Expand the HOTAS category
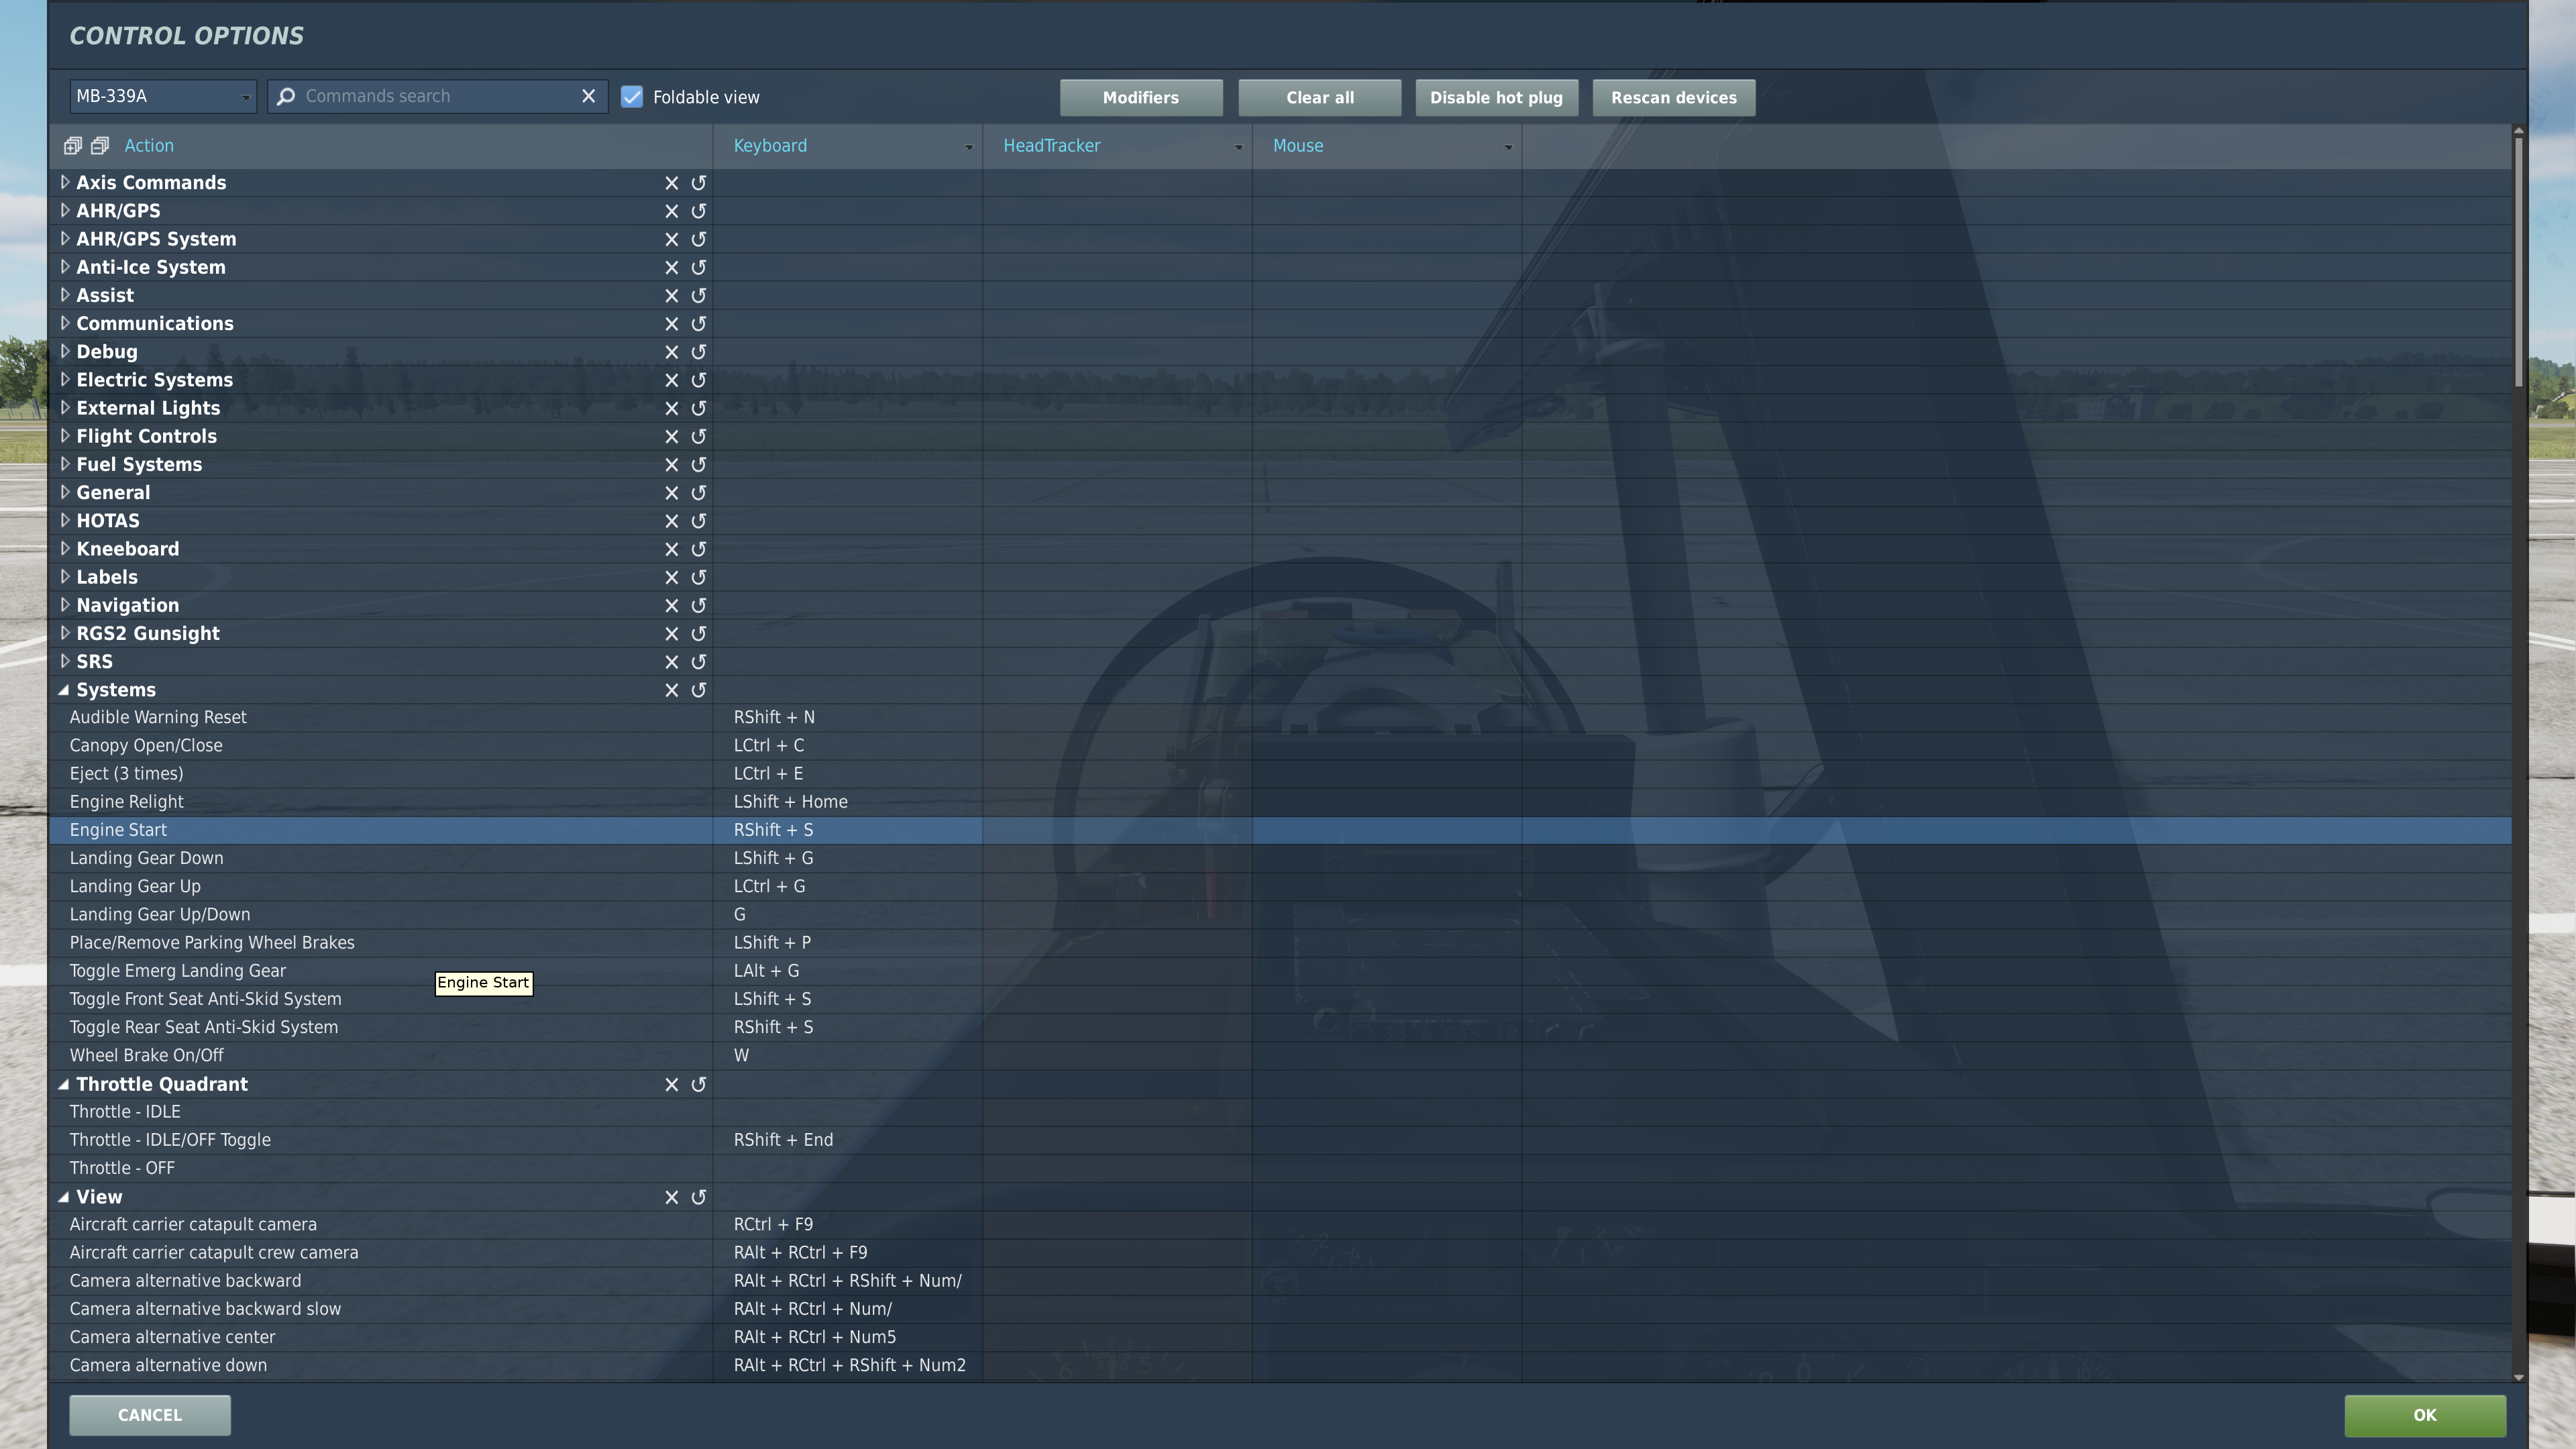This screenshot has width=2576, height=1449. coord(64,520)
